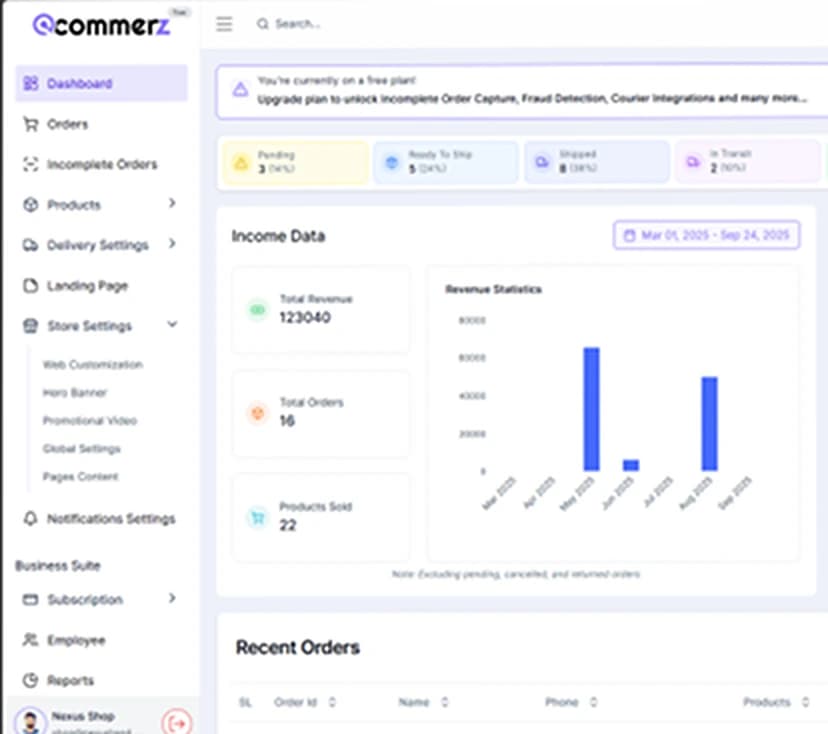This screenshot has height=734, width=828.
Task: Click the Products Sold cart icon
Action: point(258,517)
